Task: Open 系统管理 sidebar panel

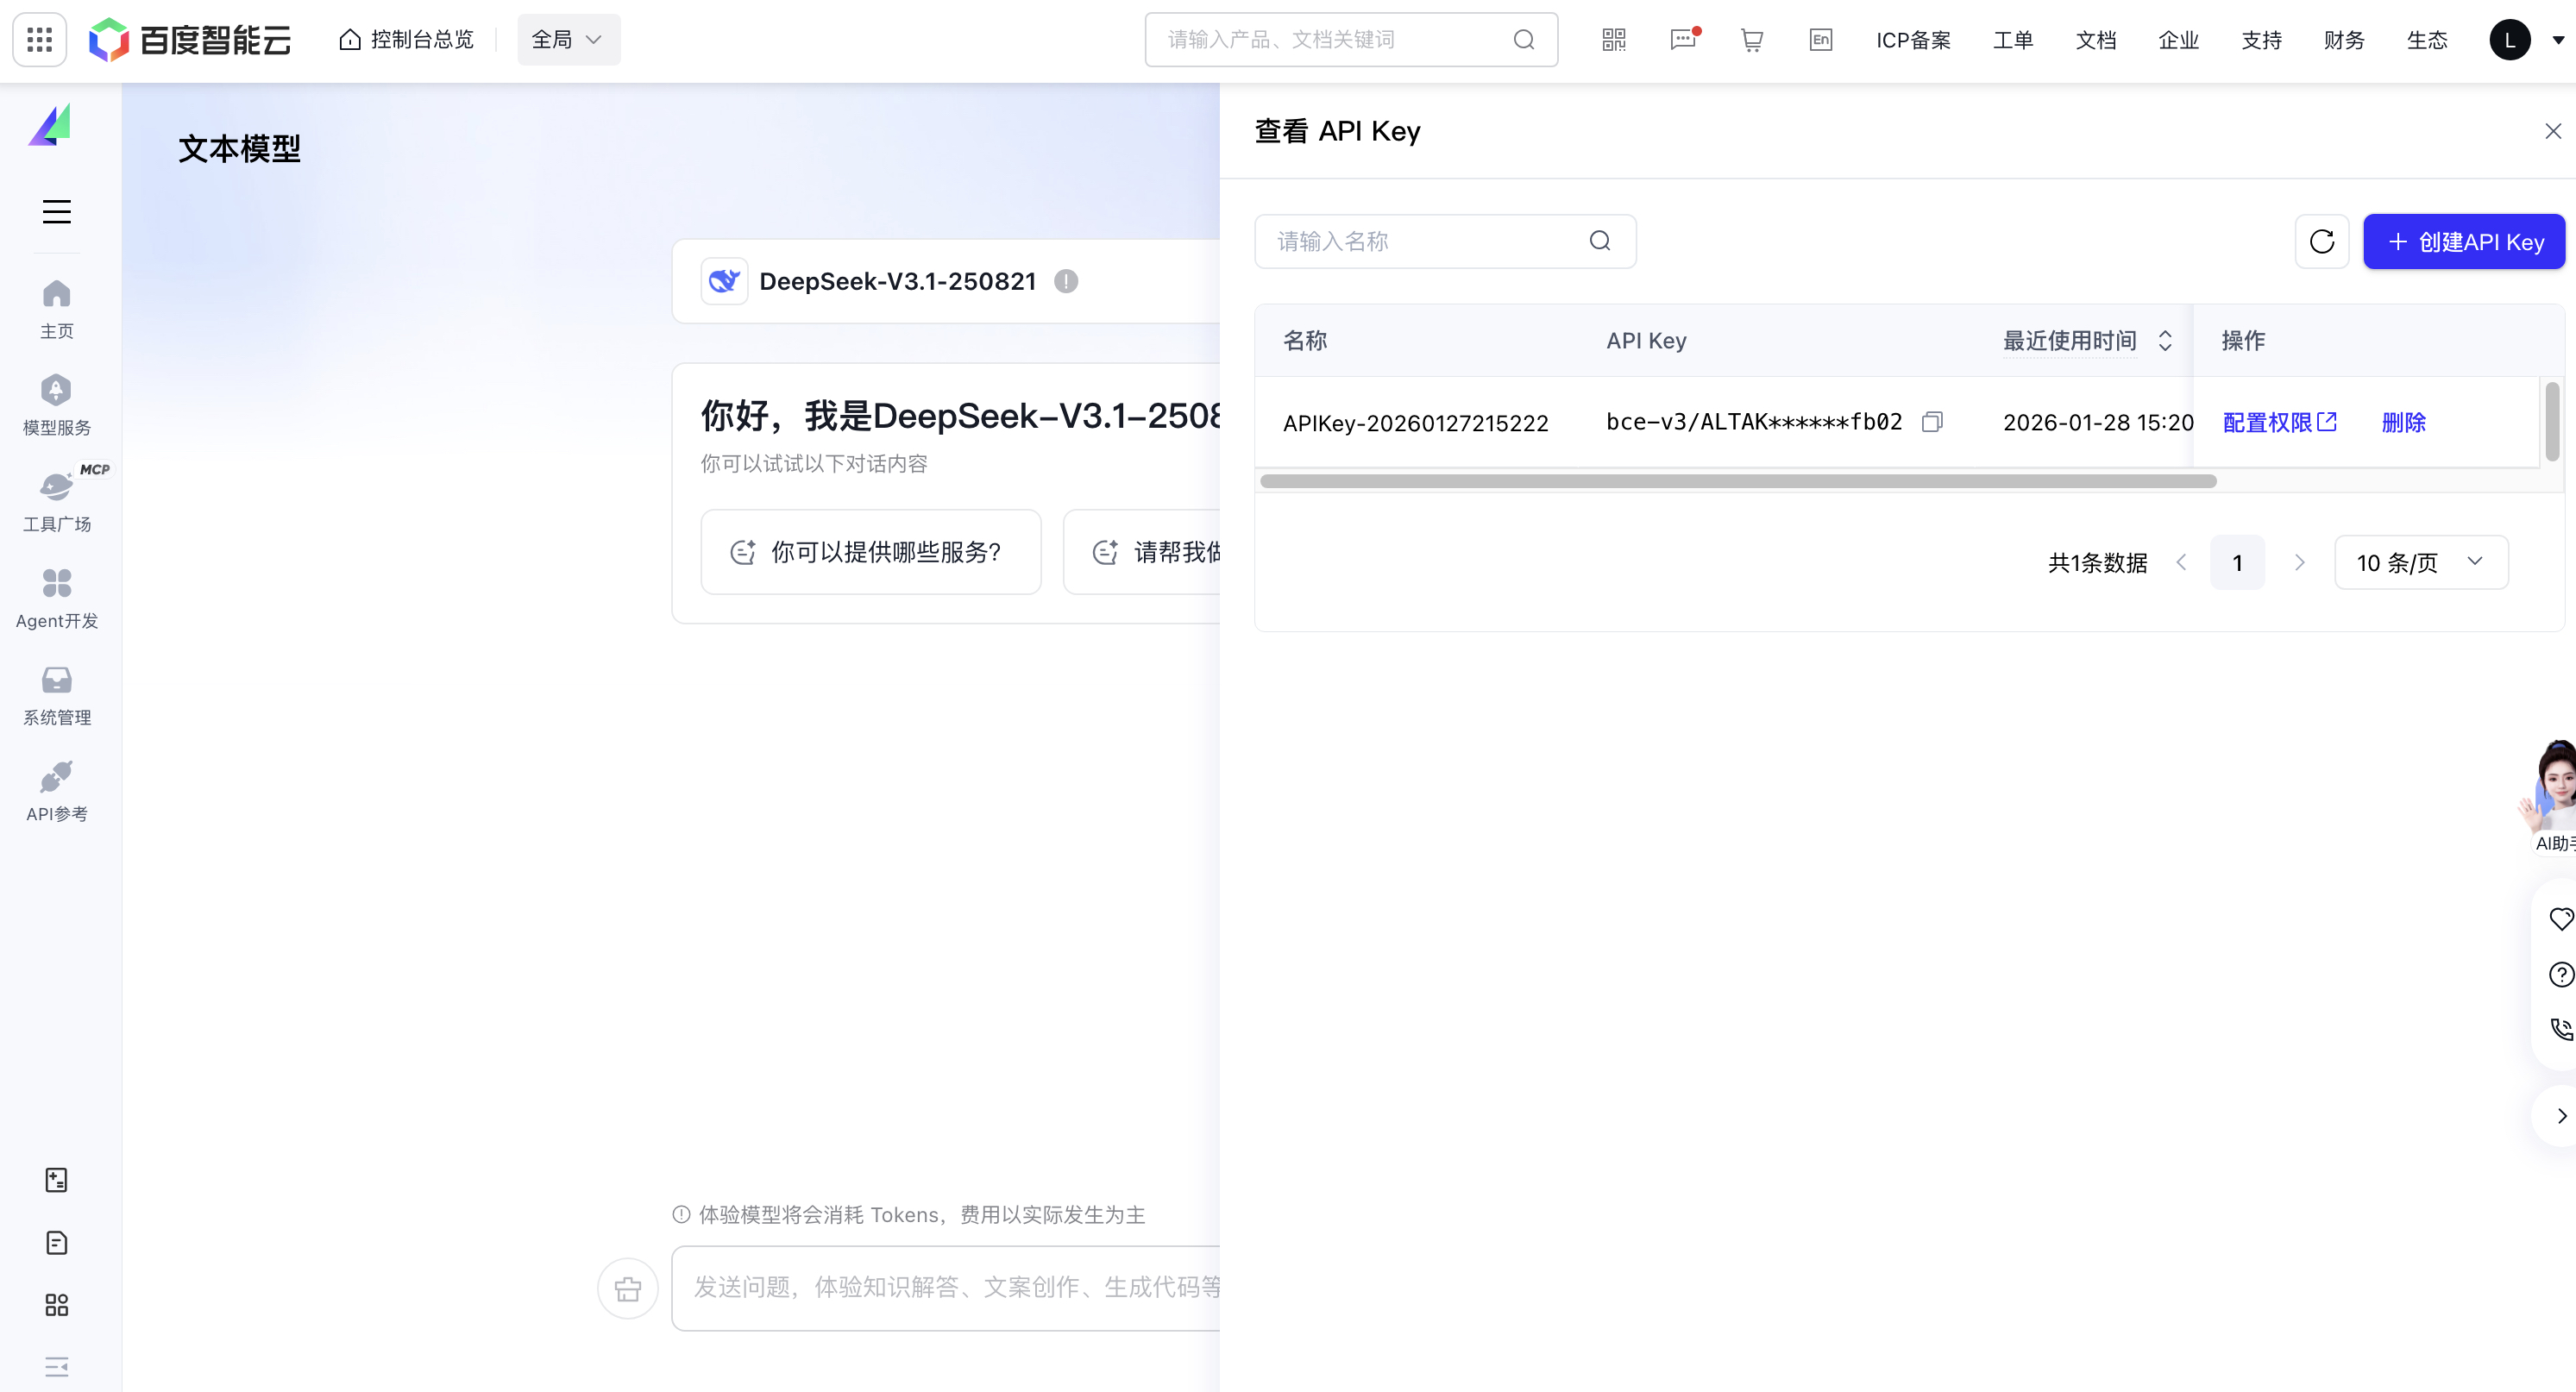Action: [x=56, y=693]
